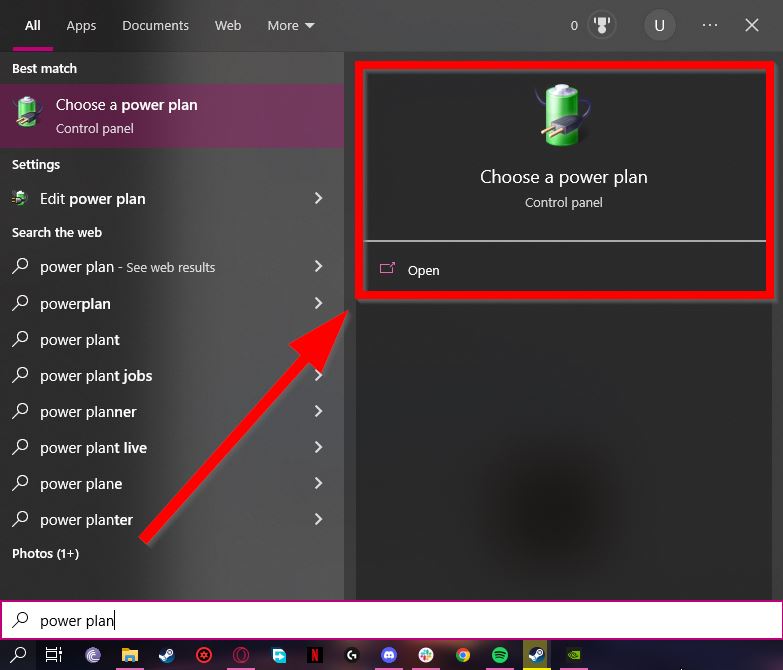This screenshot has height=670, width=783.
Task: Open Spotify from the taskbar
Action: [500, 655]
